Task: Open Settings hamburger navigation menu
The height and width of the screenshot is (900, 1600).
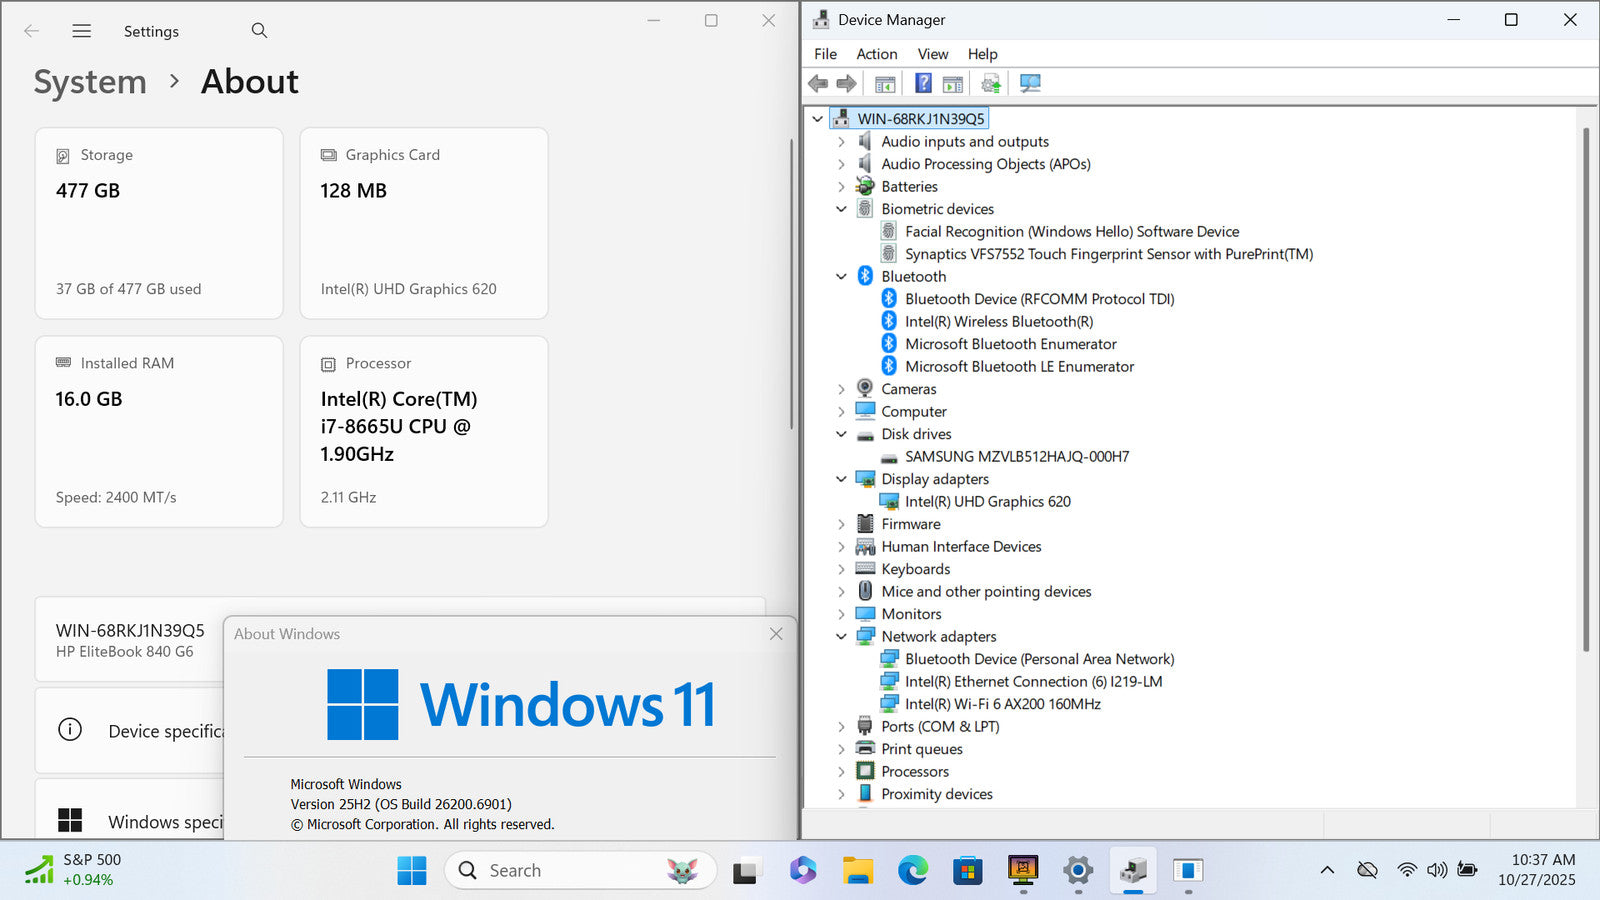Action: [82, 31]
